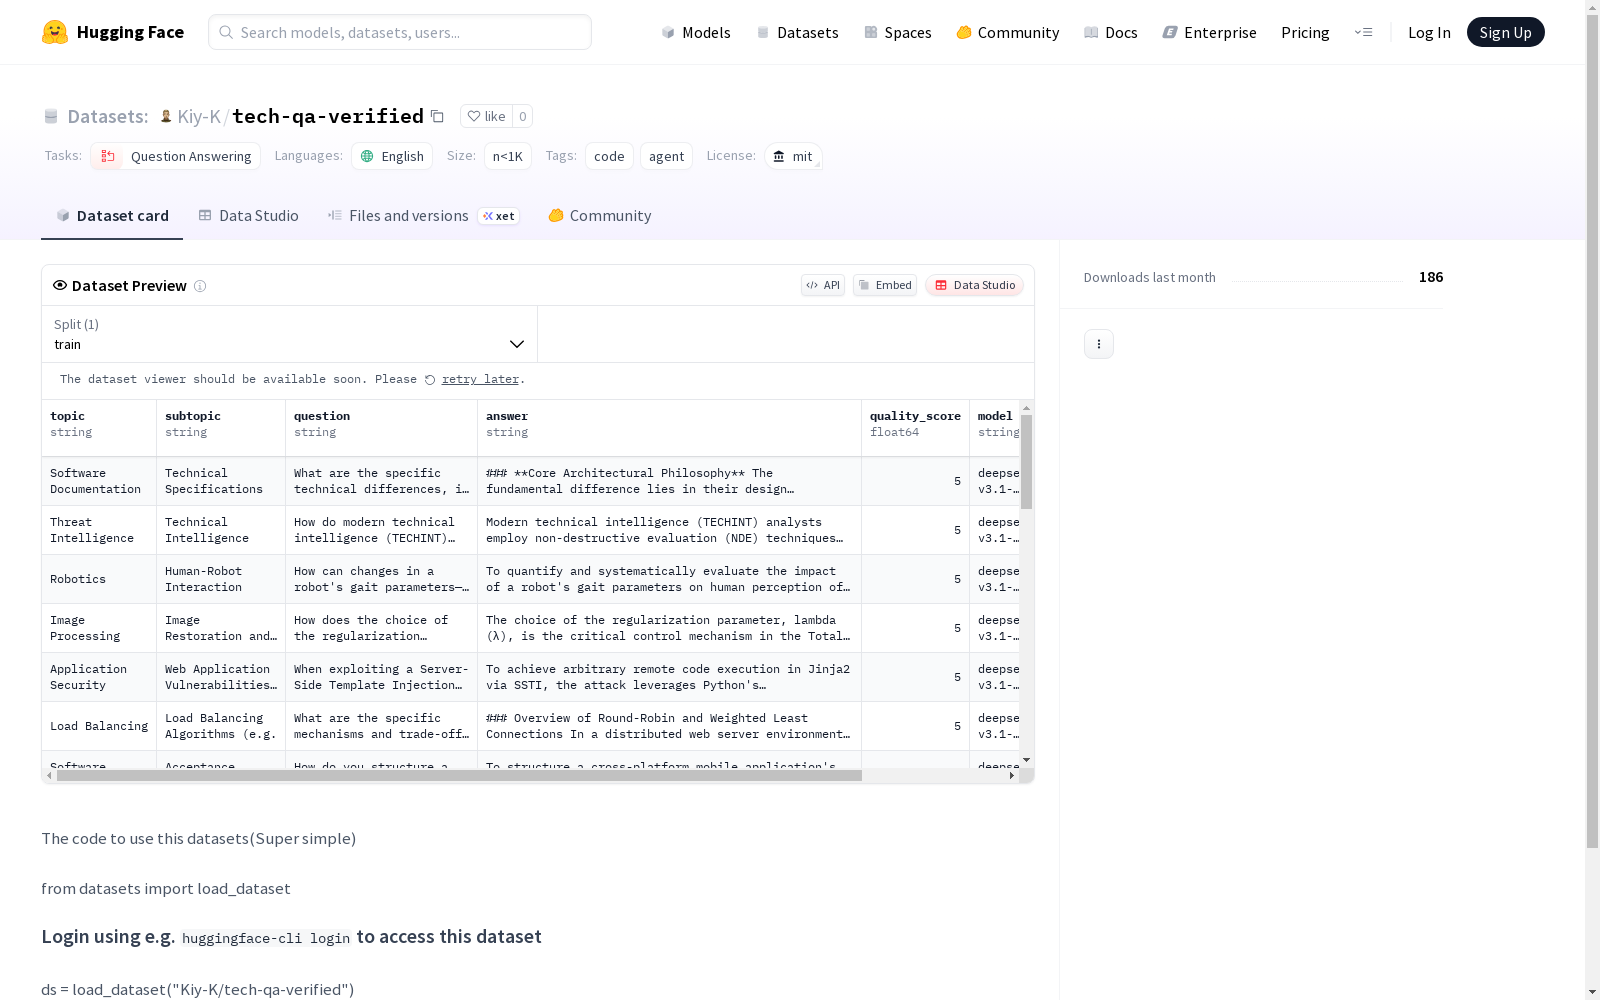Open Data Studio from the preview header
The width and height of the screenshot is (1600, 1000).
click(975, 285)
